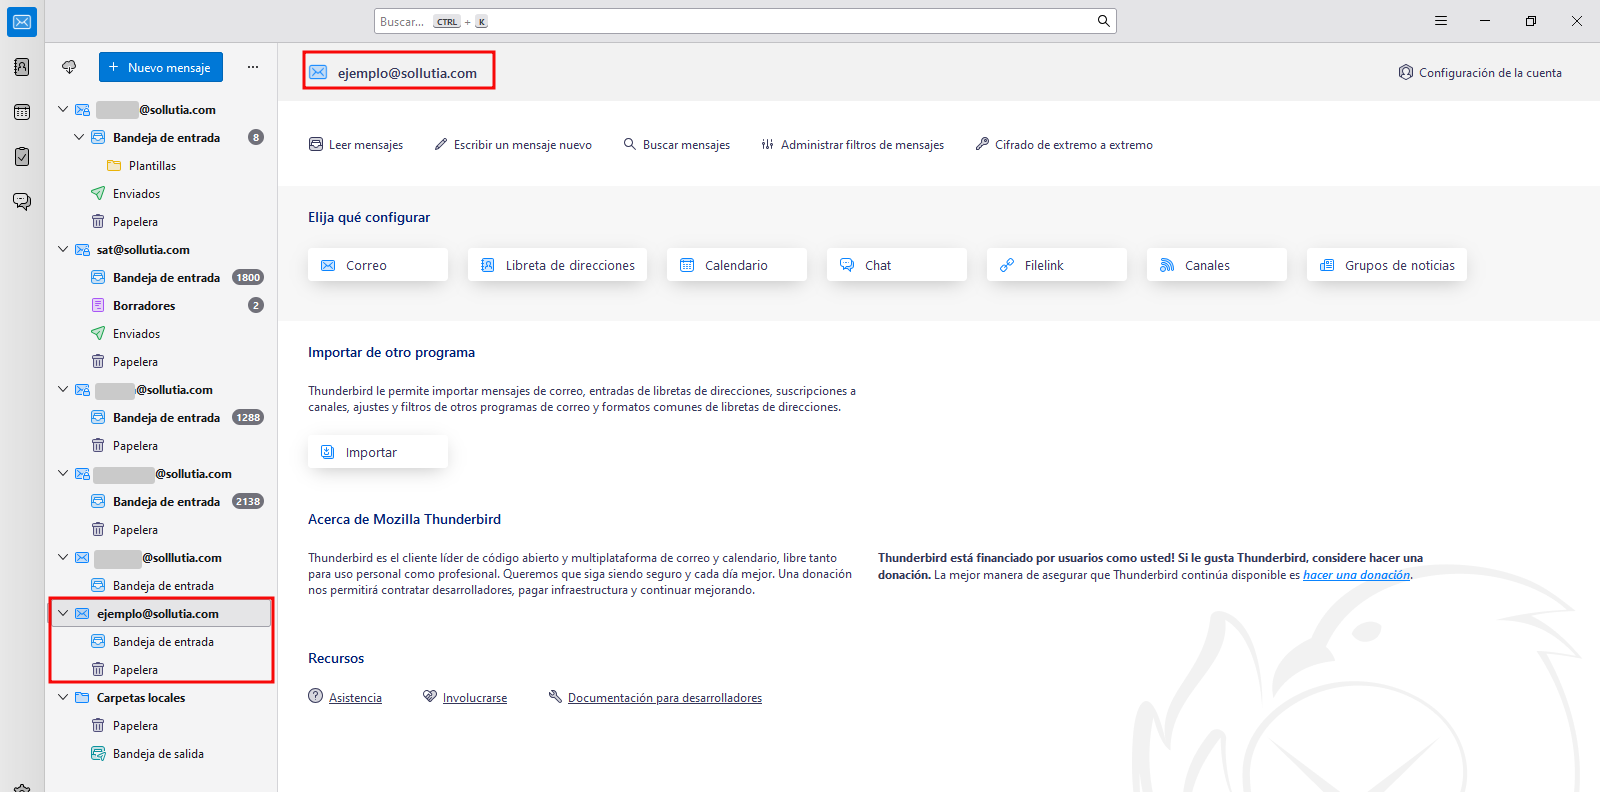The width and height of the screenshot is (1600, 792).
Task: Open the Thunderbird hamburger app menu
Action: [x=1441, y=21]
